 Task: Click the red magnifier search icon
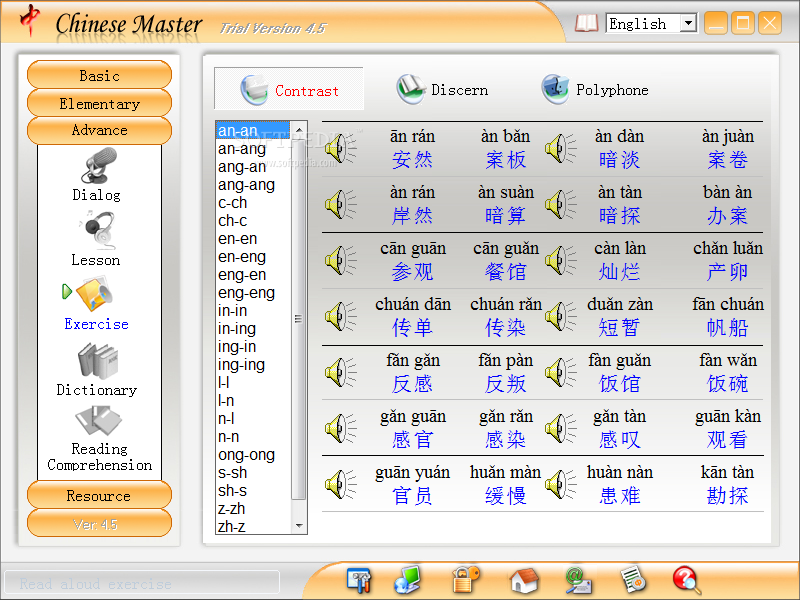click(x=687, y=581)
